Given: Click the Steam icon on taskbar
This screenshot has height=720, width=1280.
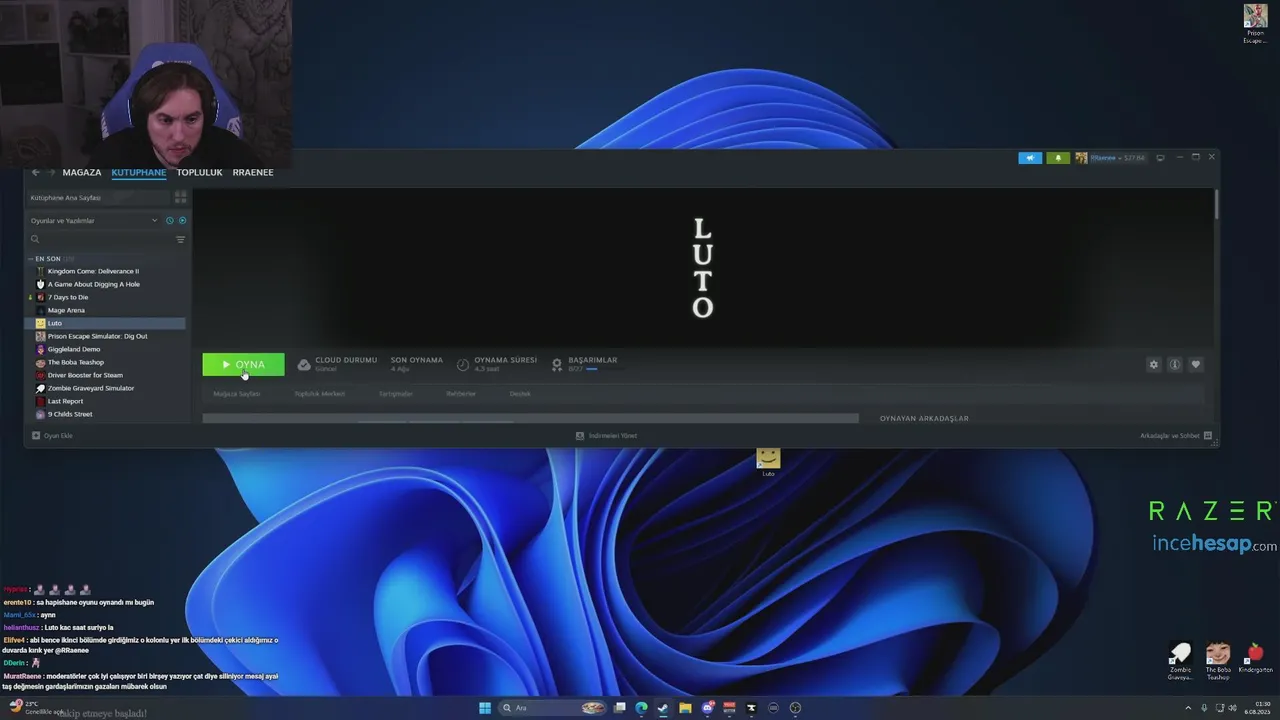Looking at the screenshot, I should point(663,708).
